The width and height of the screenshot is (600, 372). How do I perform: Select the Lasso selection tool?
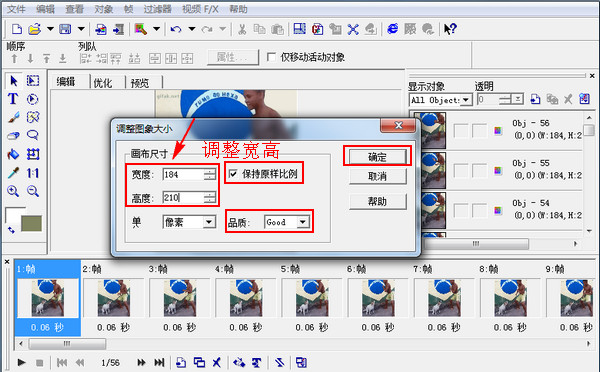(33, 135)
